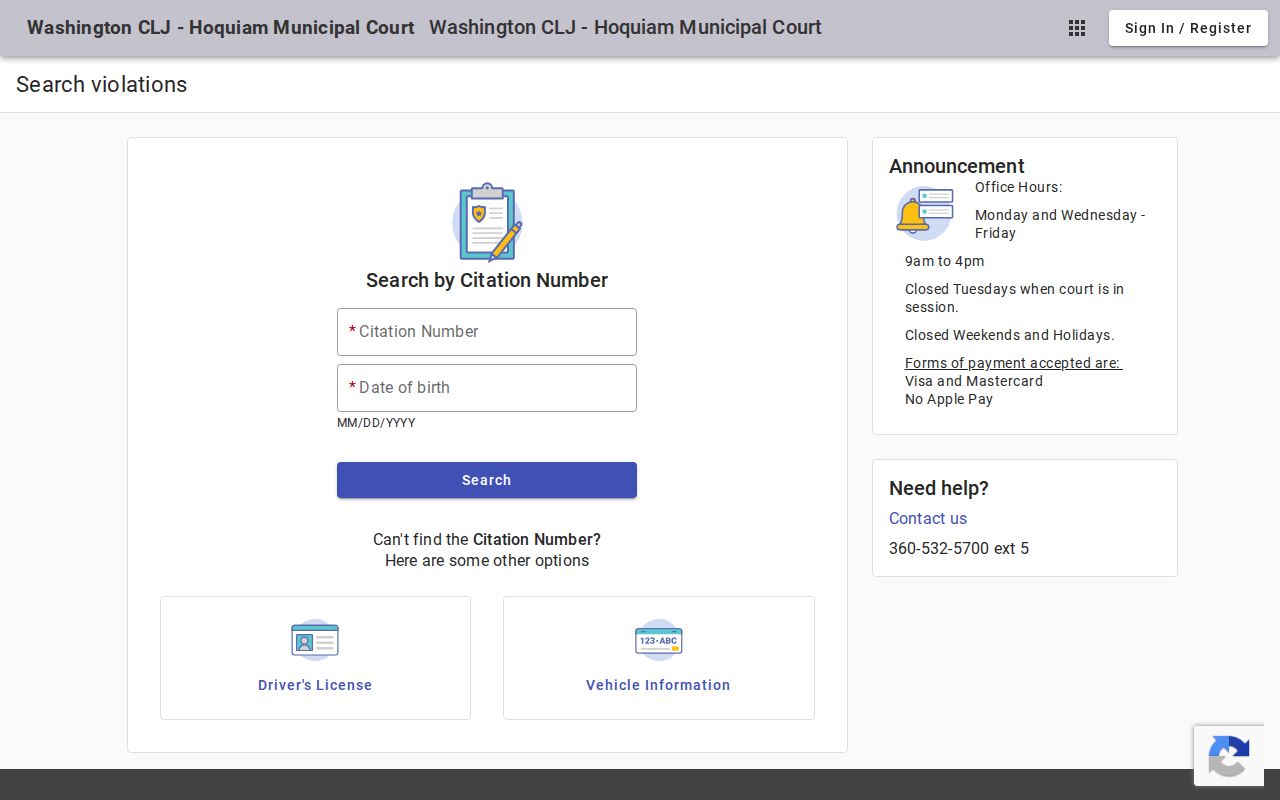Click the Sign In / Register button
1280x800 pixels.
coord(1188,28)
